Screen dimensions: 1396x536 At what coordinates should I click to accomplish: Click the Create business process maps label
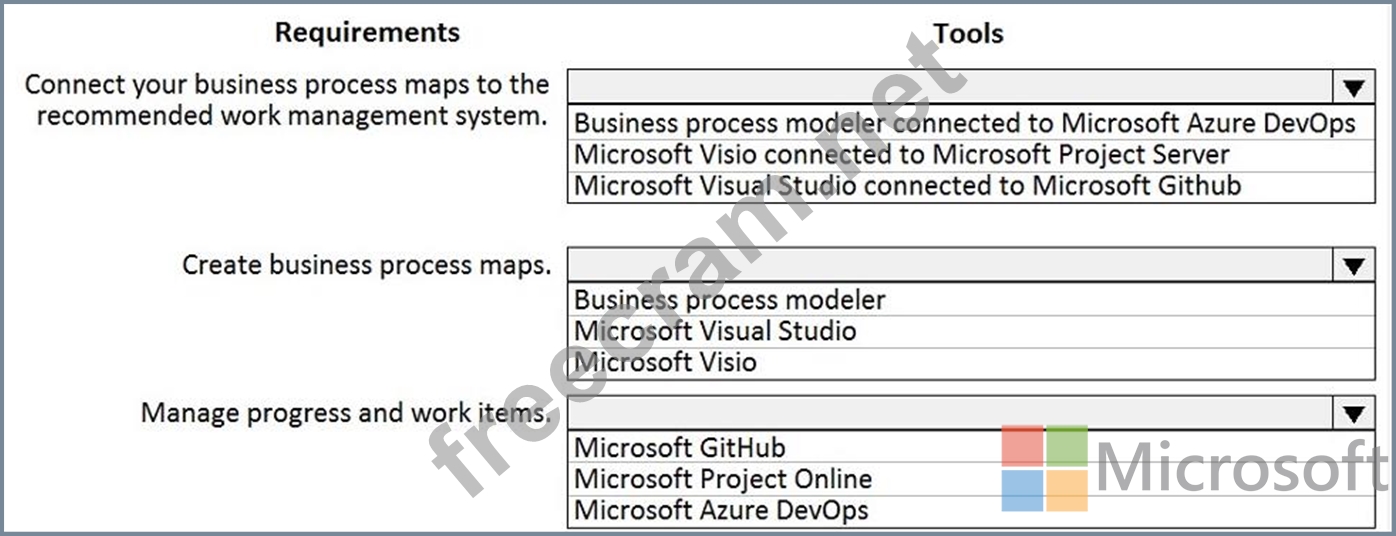[366, 265]
